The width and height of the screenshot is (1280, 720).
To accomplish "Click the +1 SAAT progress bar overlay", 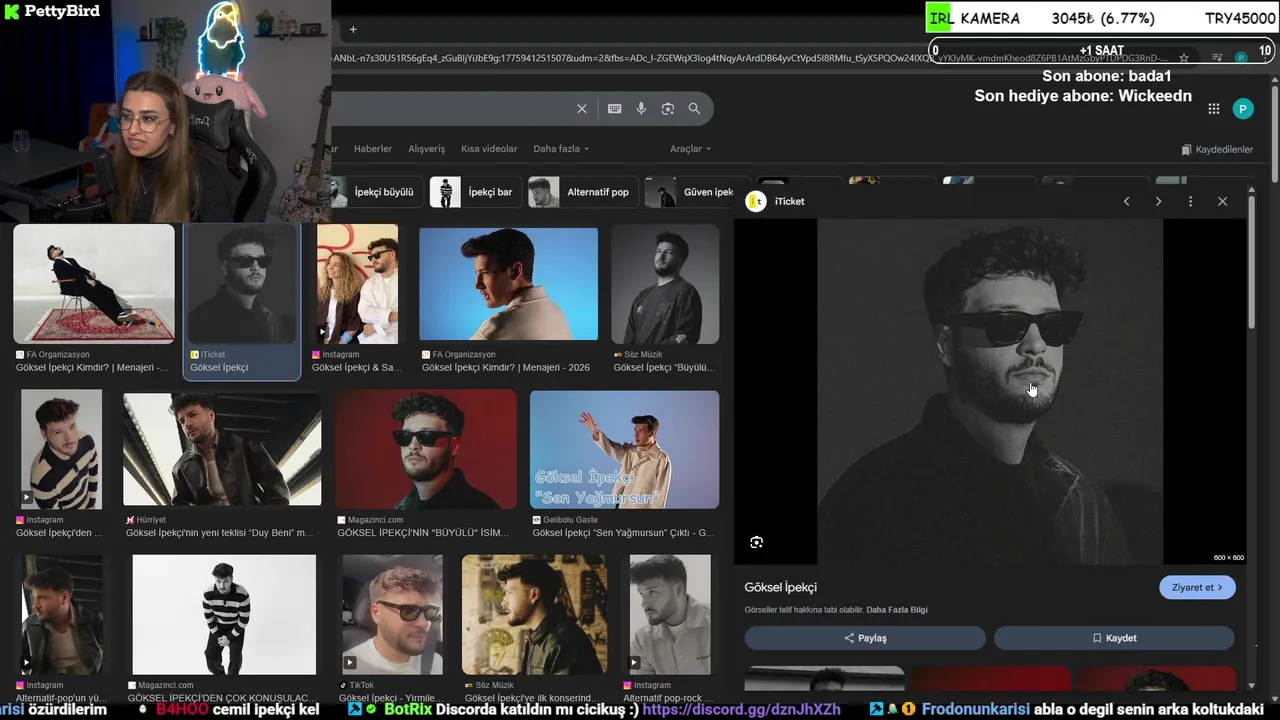I will tap(1101, 50).
